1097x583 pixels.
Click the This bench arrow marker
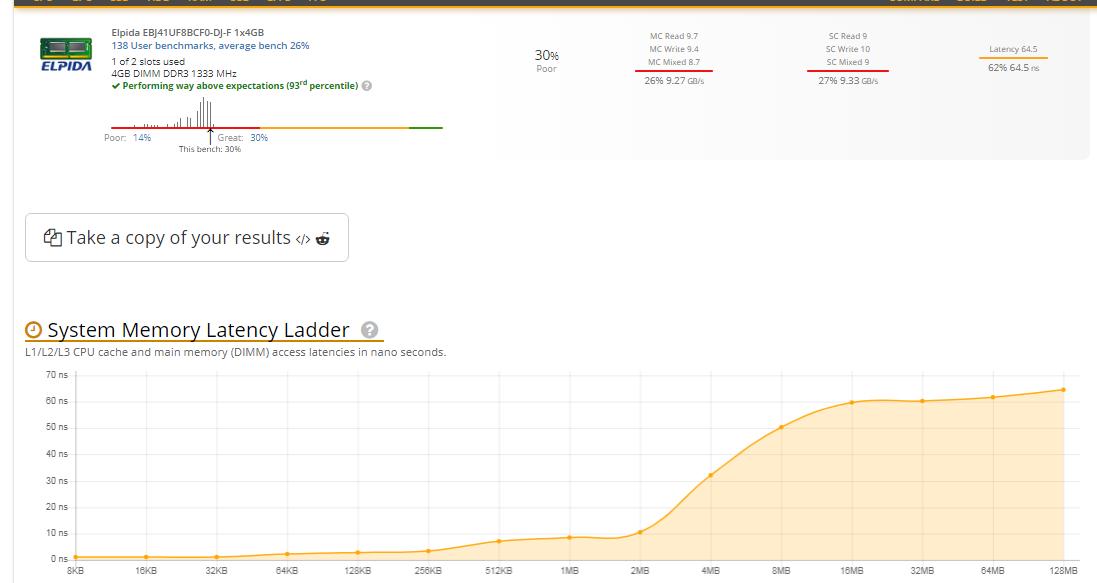coord(211,136)
